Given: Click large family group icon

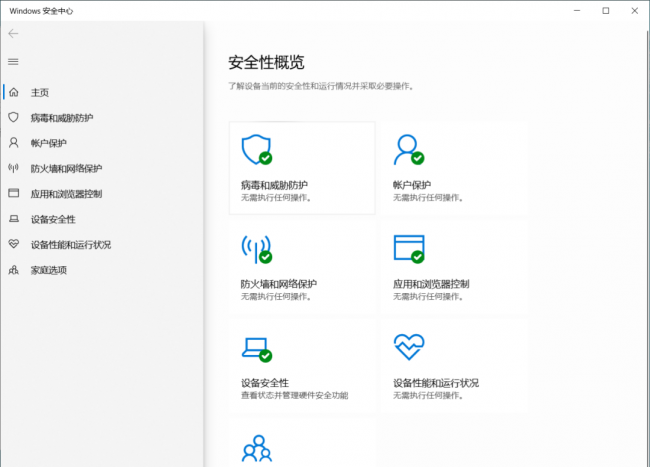Looking at the screenshot, I should click(257, 448).
